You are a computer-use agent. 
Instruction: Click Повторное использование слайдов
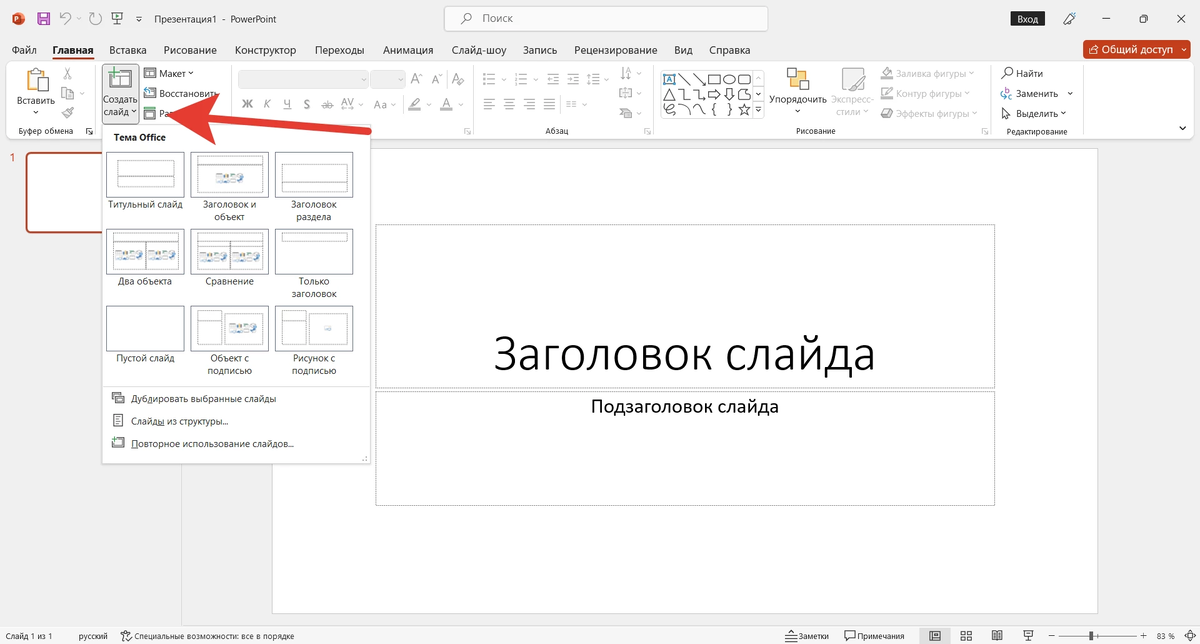212,443
